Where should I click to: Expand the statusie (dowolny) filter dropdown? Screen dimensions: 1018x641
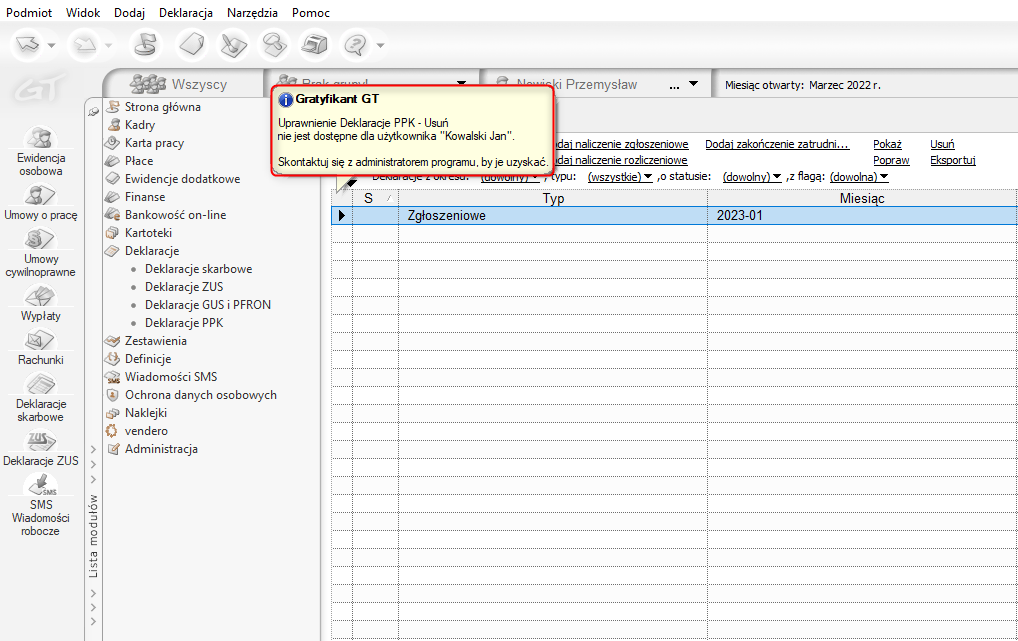(x=754, y=177)
